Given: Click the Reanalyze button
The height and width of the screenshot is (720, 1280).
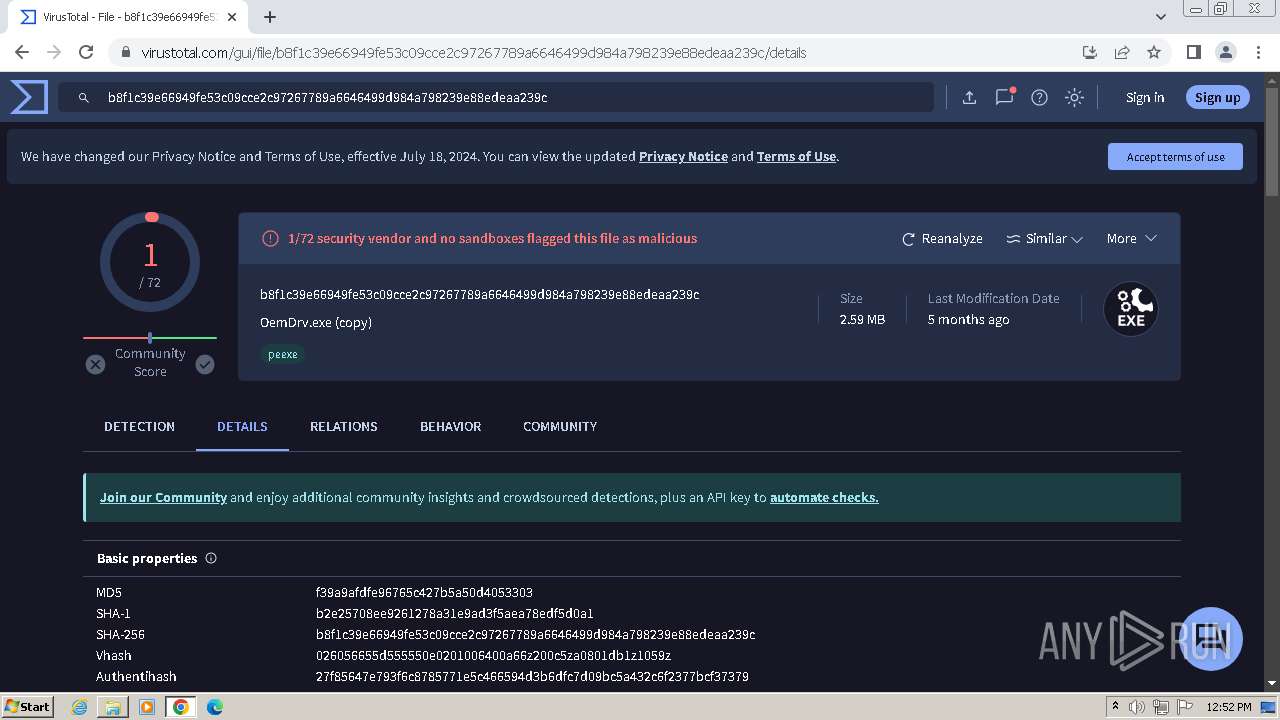Looking at the screenshot, I should pyautogui.click(x=942, y=238).
